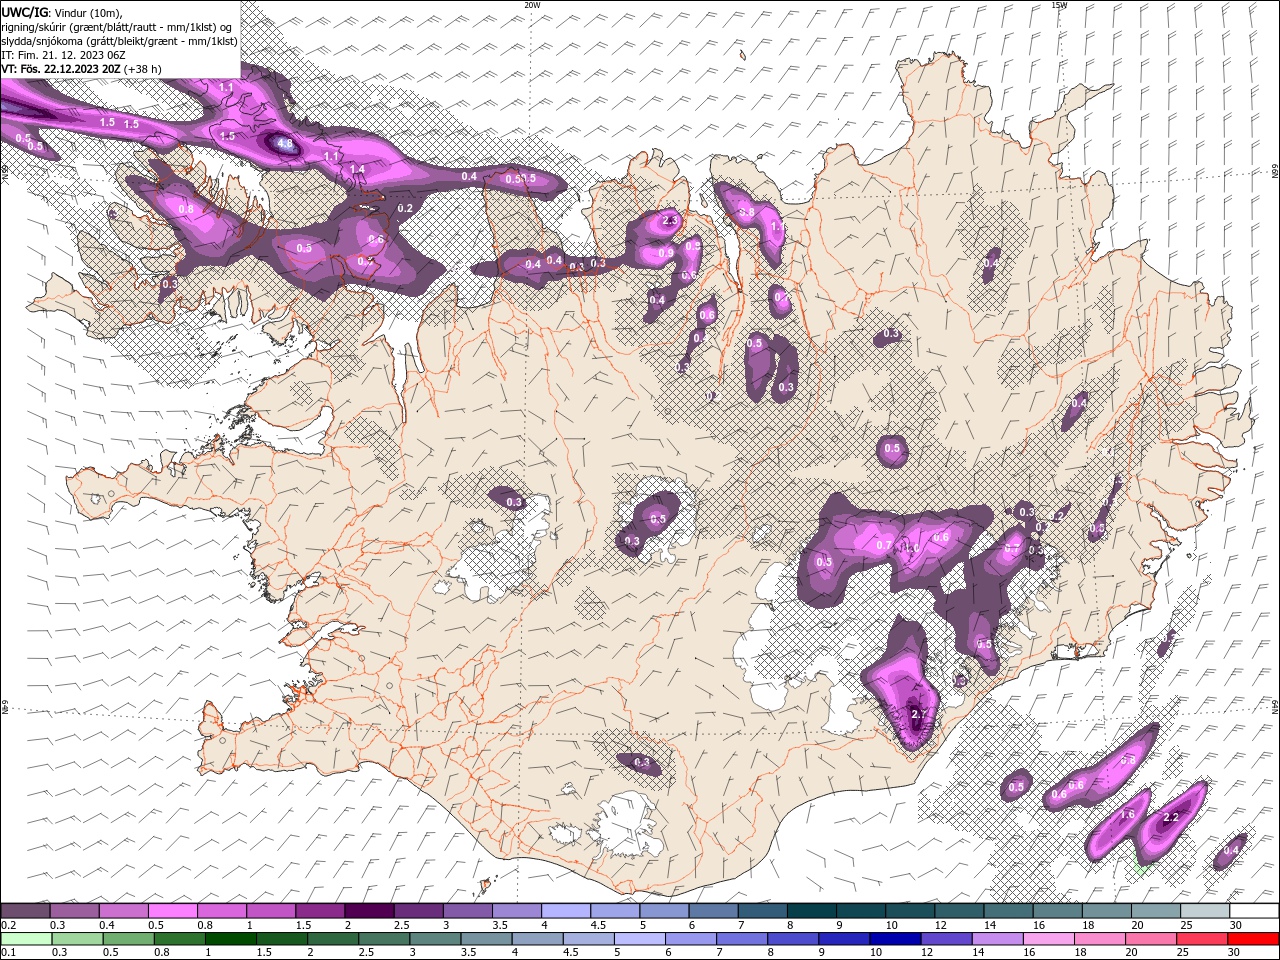Click the darkest purple 2–2.5 legend swatch

(369, 911)
